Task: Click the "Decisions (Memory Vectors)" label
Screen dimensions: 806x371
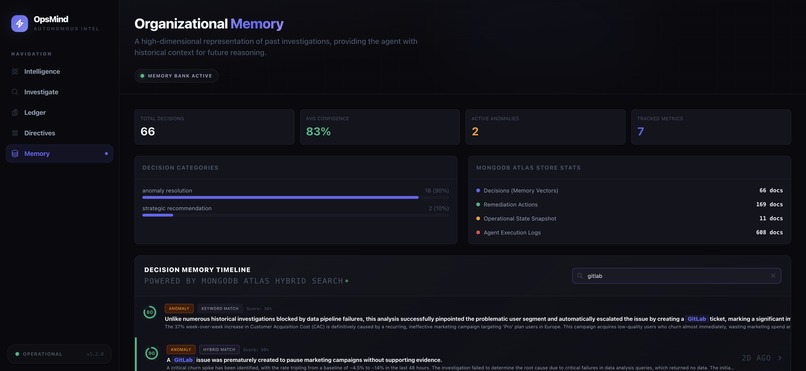Action: pos(521,191)
